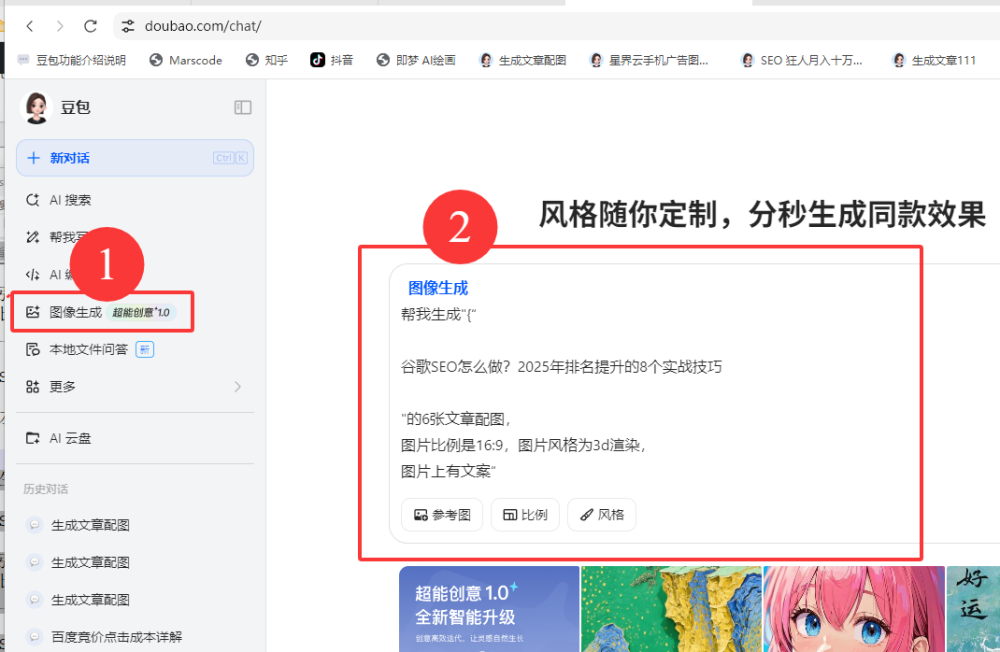The image size is (1000, 652).
Task: Open the 豆包功能介绍说明 bookmark
Action: [71, 60]
